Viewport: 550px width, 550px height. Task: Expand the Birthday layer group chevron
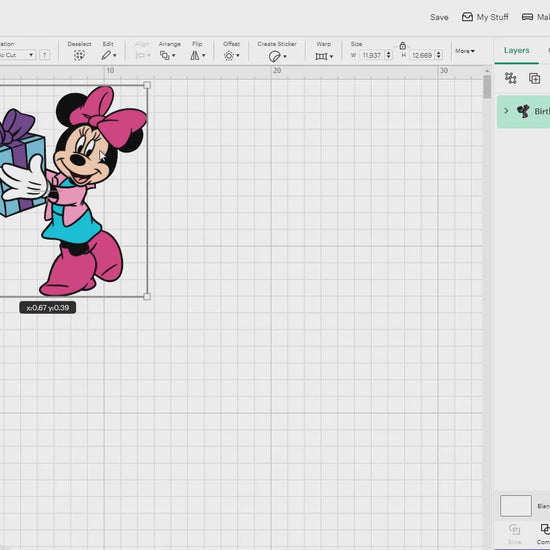click(506, 111)
